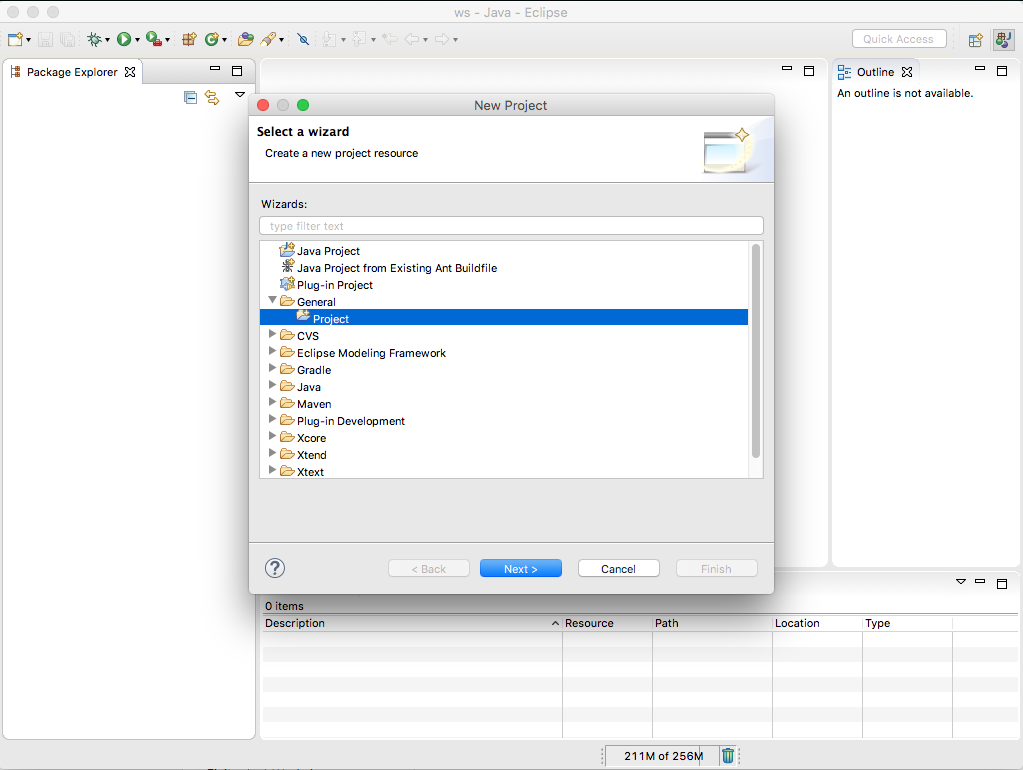The image size is (1023, 770).
Task: Click Collapse All in Package Explorer
Action: click(191, 98)
